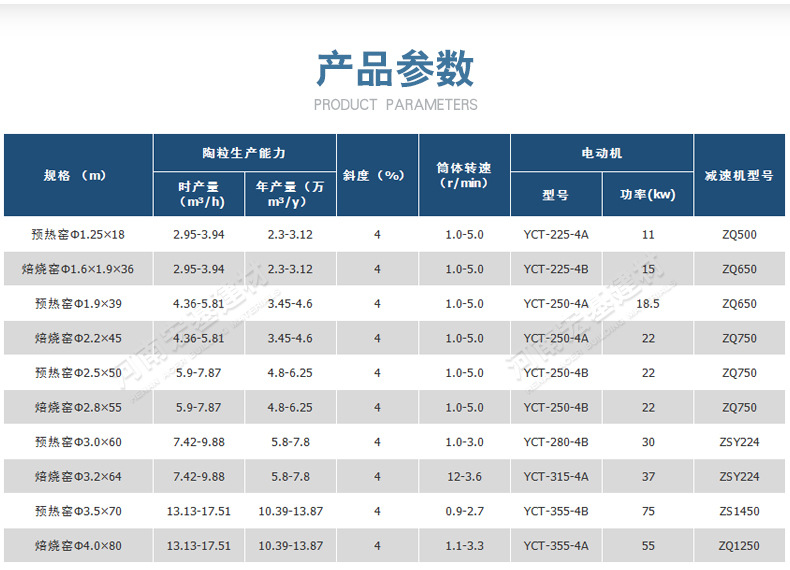The width and height of the screenshot is (790, 570).
Task: Click the 功率(kw) sub-header
Action: click(x=647, y=195)
